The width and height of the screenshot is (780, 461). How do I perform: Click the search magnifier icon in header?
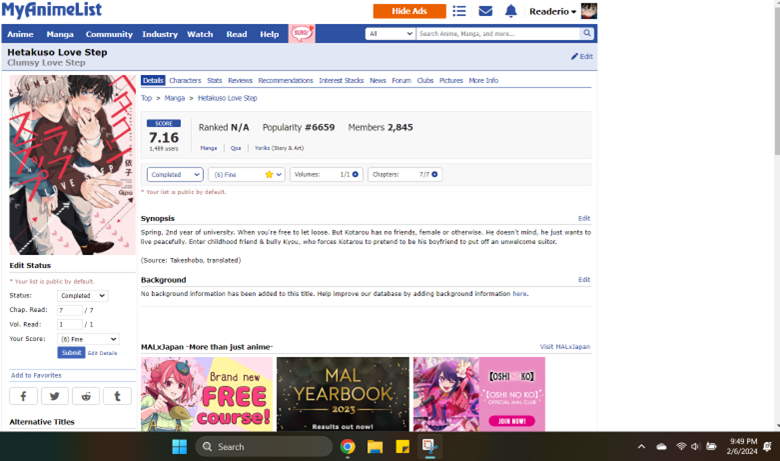588,33
